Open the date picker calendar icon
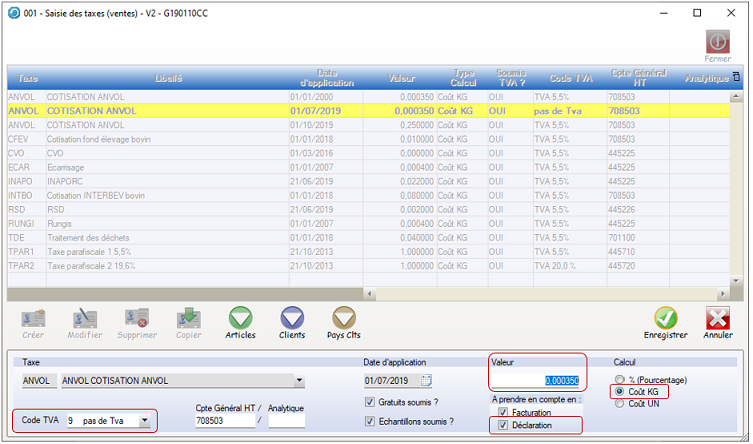 coord(427,381)
